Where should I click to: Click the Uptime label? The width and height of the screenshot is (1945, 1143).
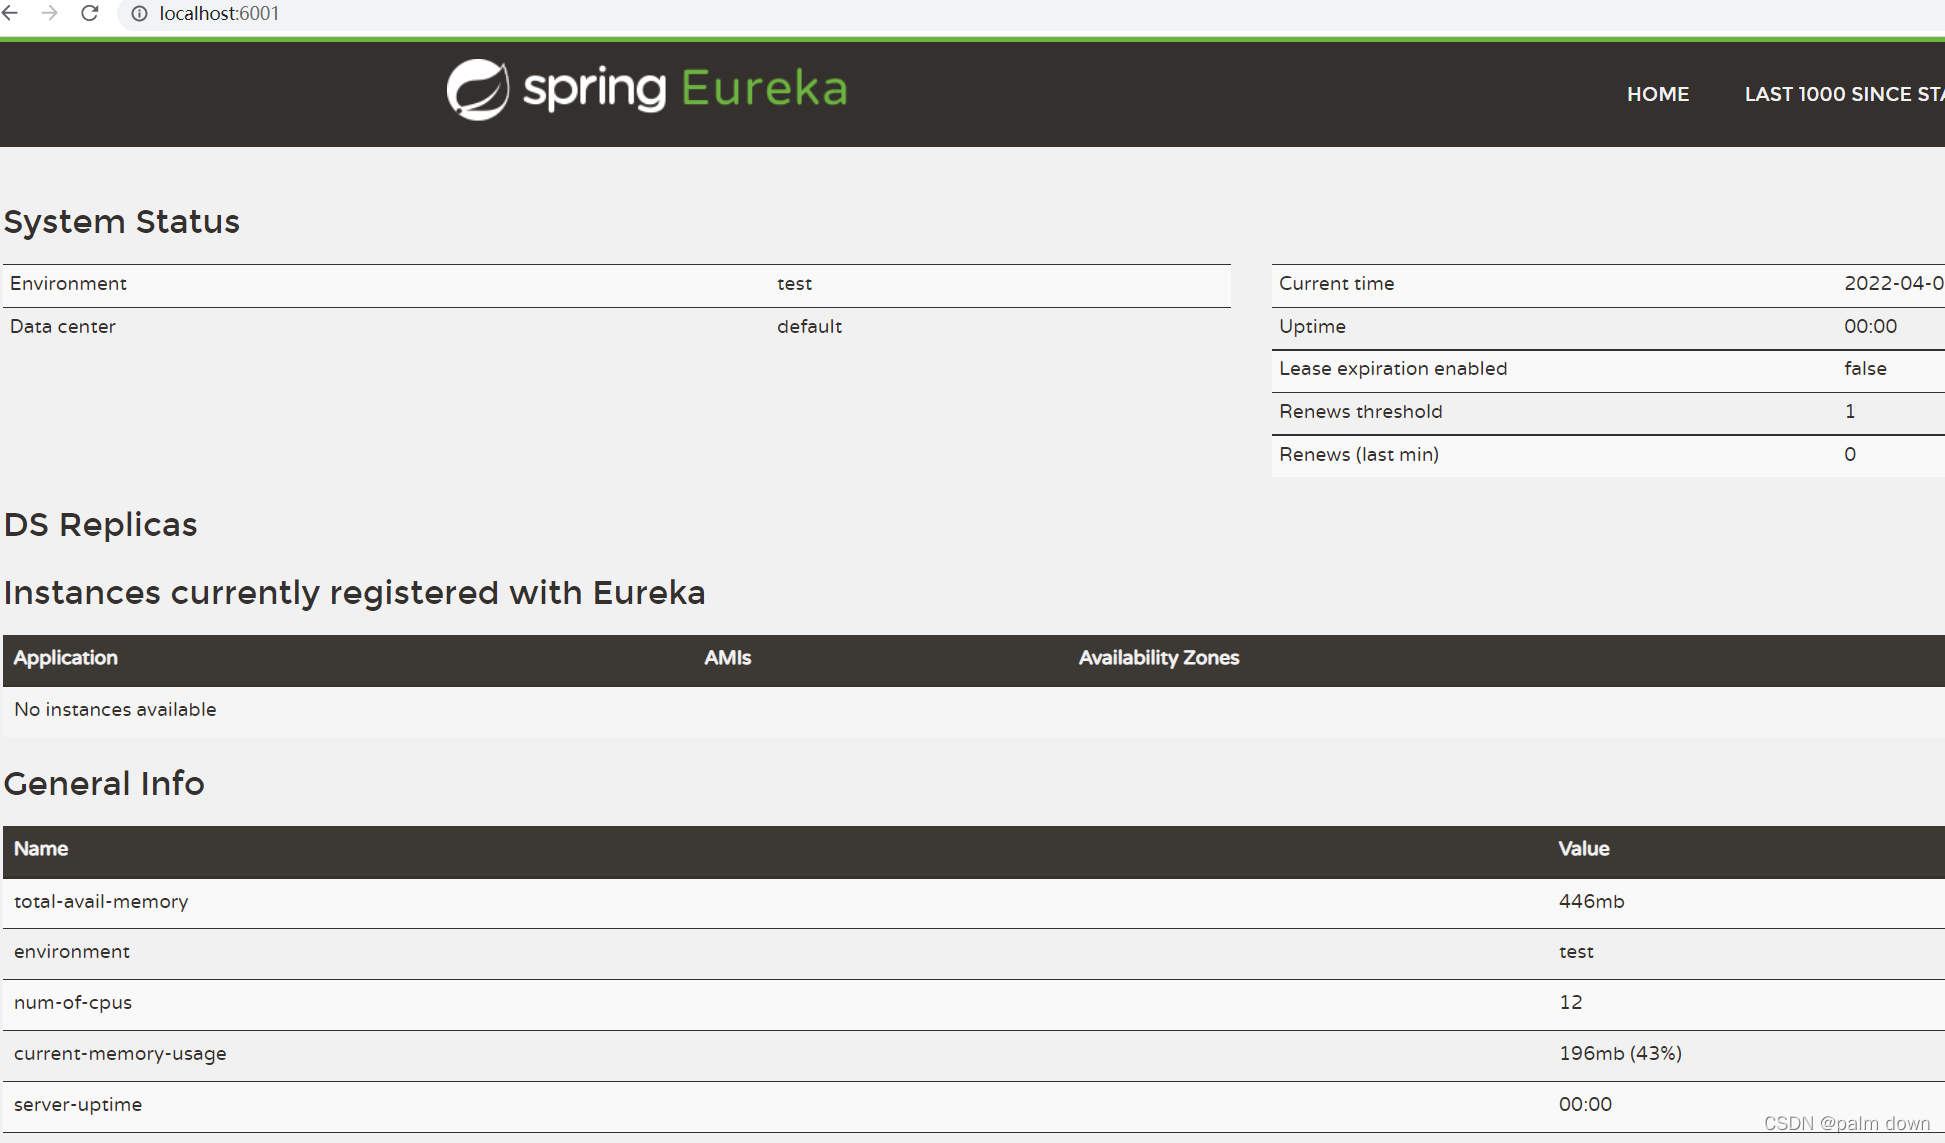pyautogui.click(x=1312, y=327)
